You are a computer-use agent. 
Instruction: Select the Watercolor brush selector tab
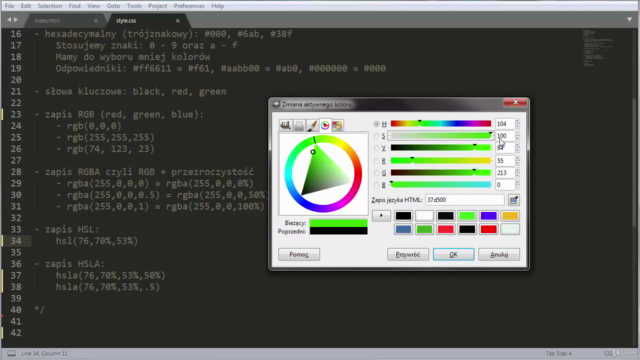point(312,125)
